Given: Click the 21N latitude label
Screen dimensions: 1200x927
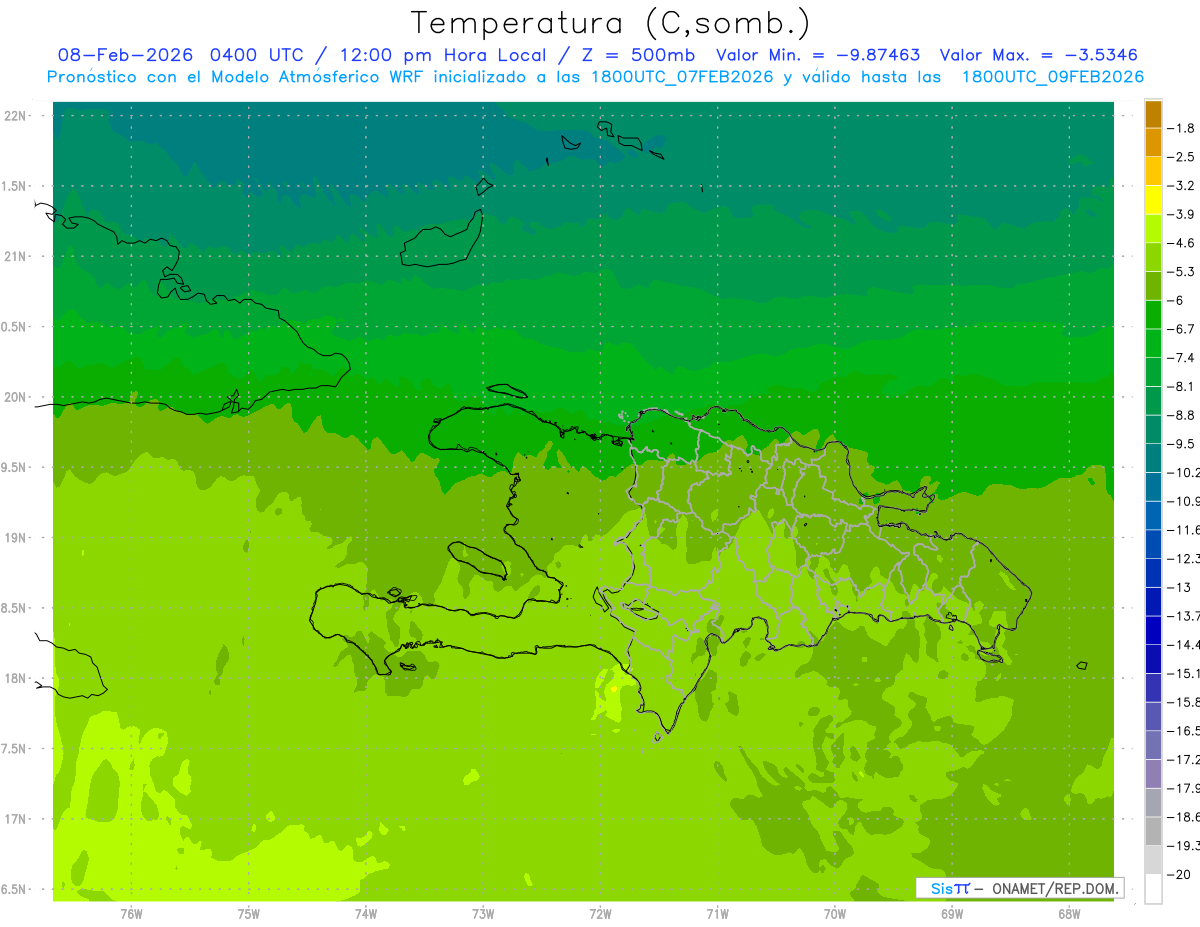Looking at the screenshot, I should [15, 257].
